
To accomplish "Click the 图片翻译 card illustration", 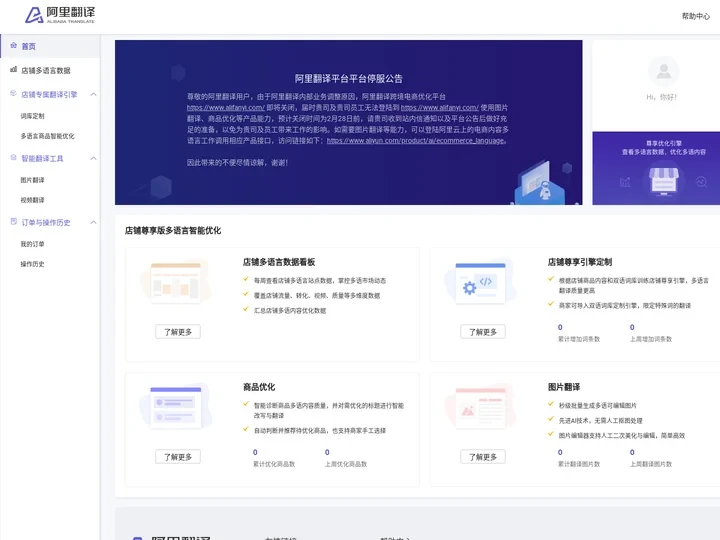I will [x=480, y=407].
